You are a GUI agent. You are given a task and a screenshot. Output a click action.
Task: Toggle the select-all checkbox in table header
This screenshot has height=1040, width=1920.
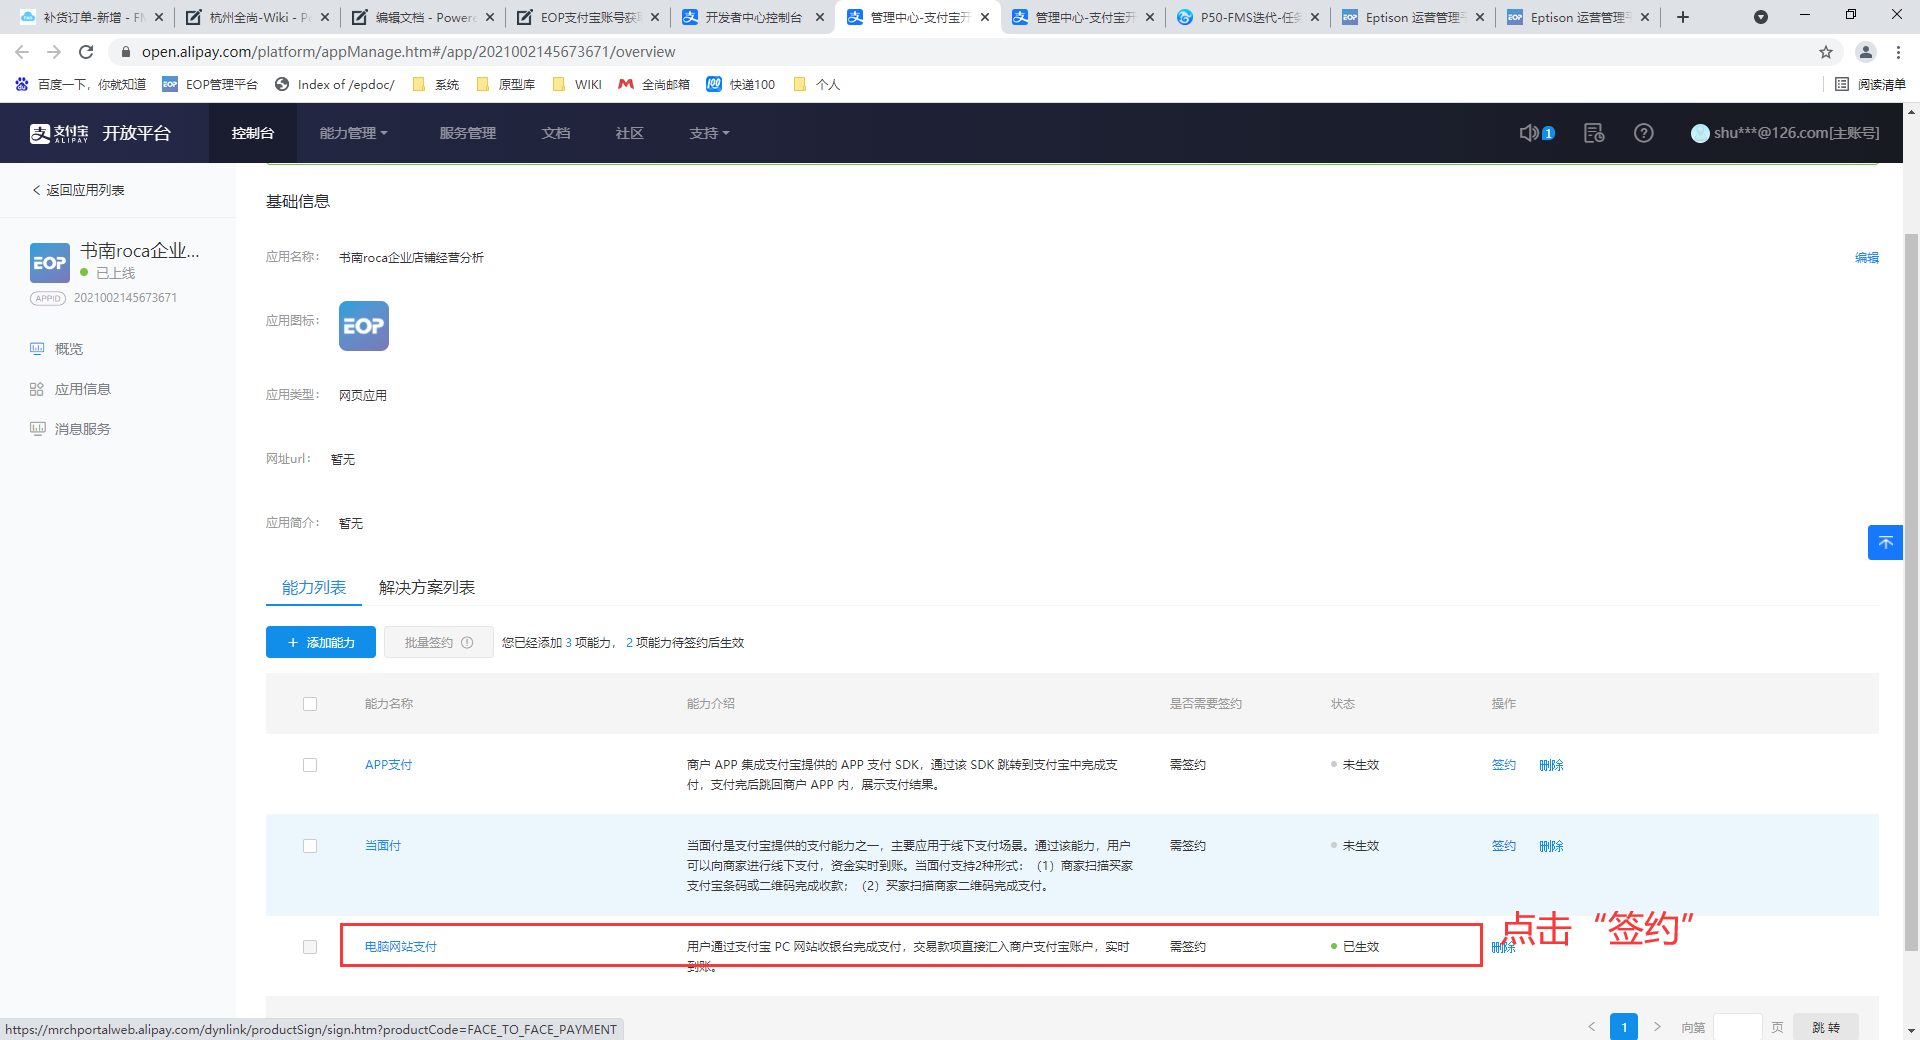tap(310, 704)
